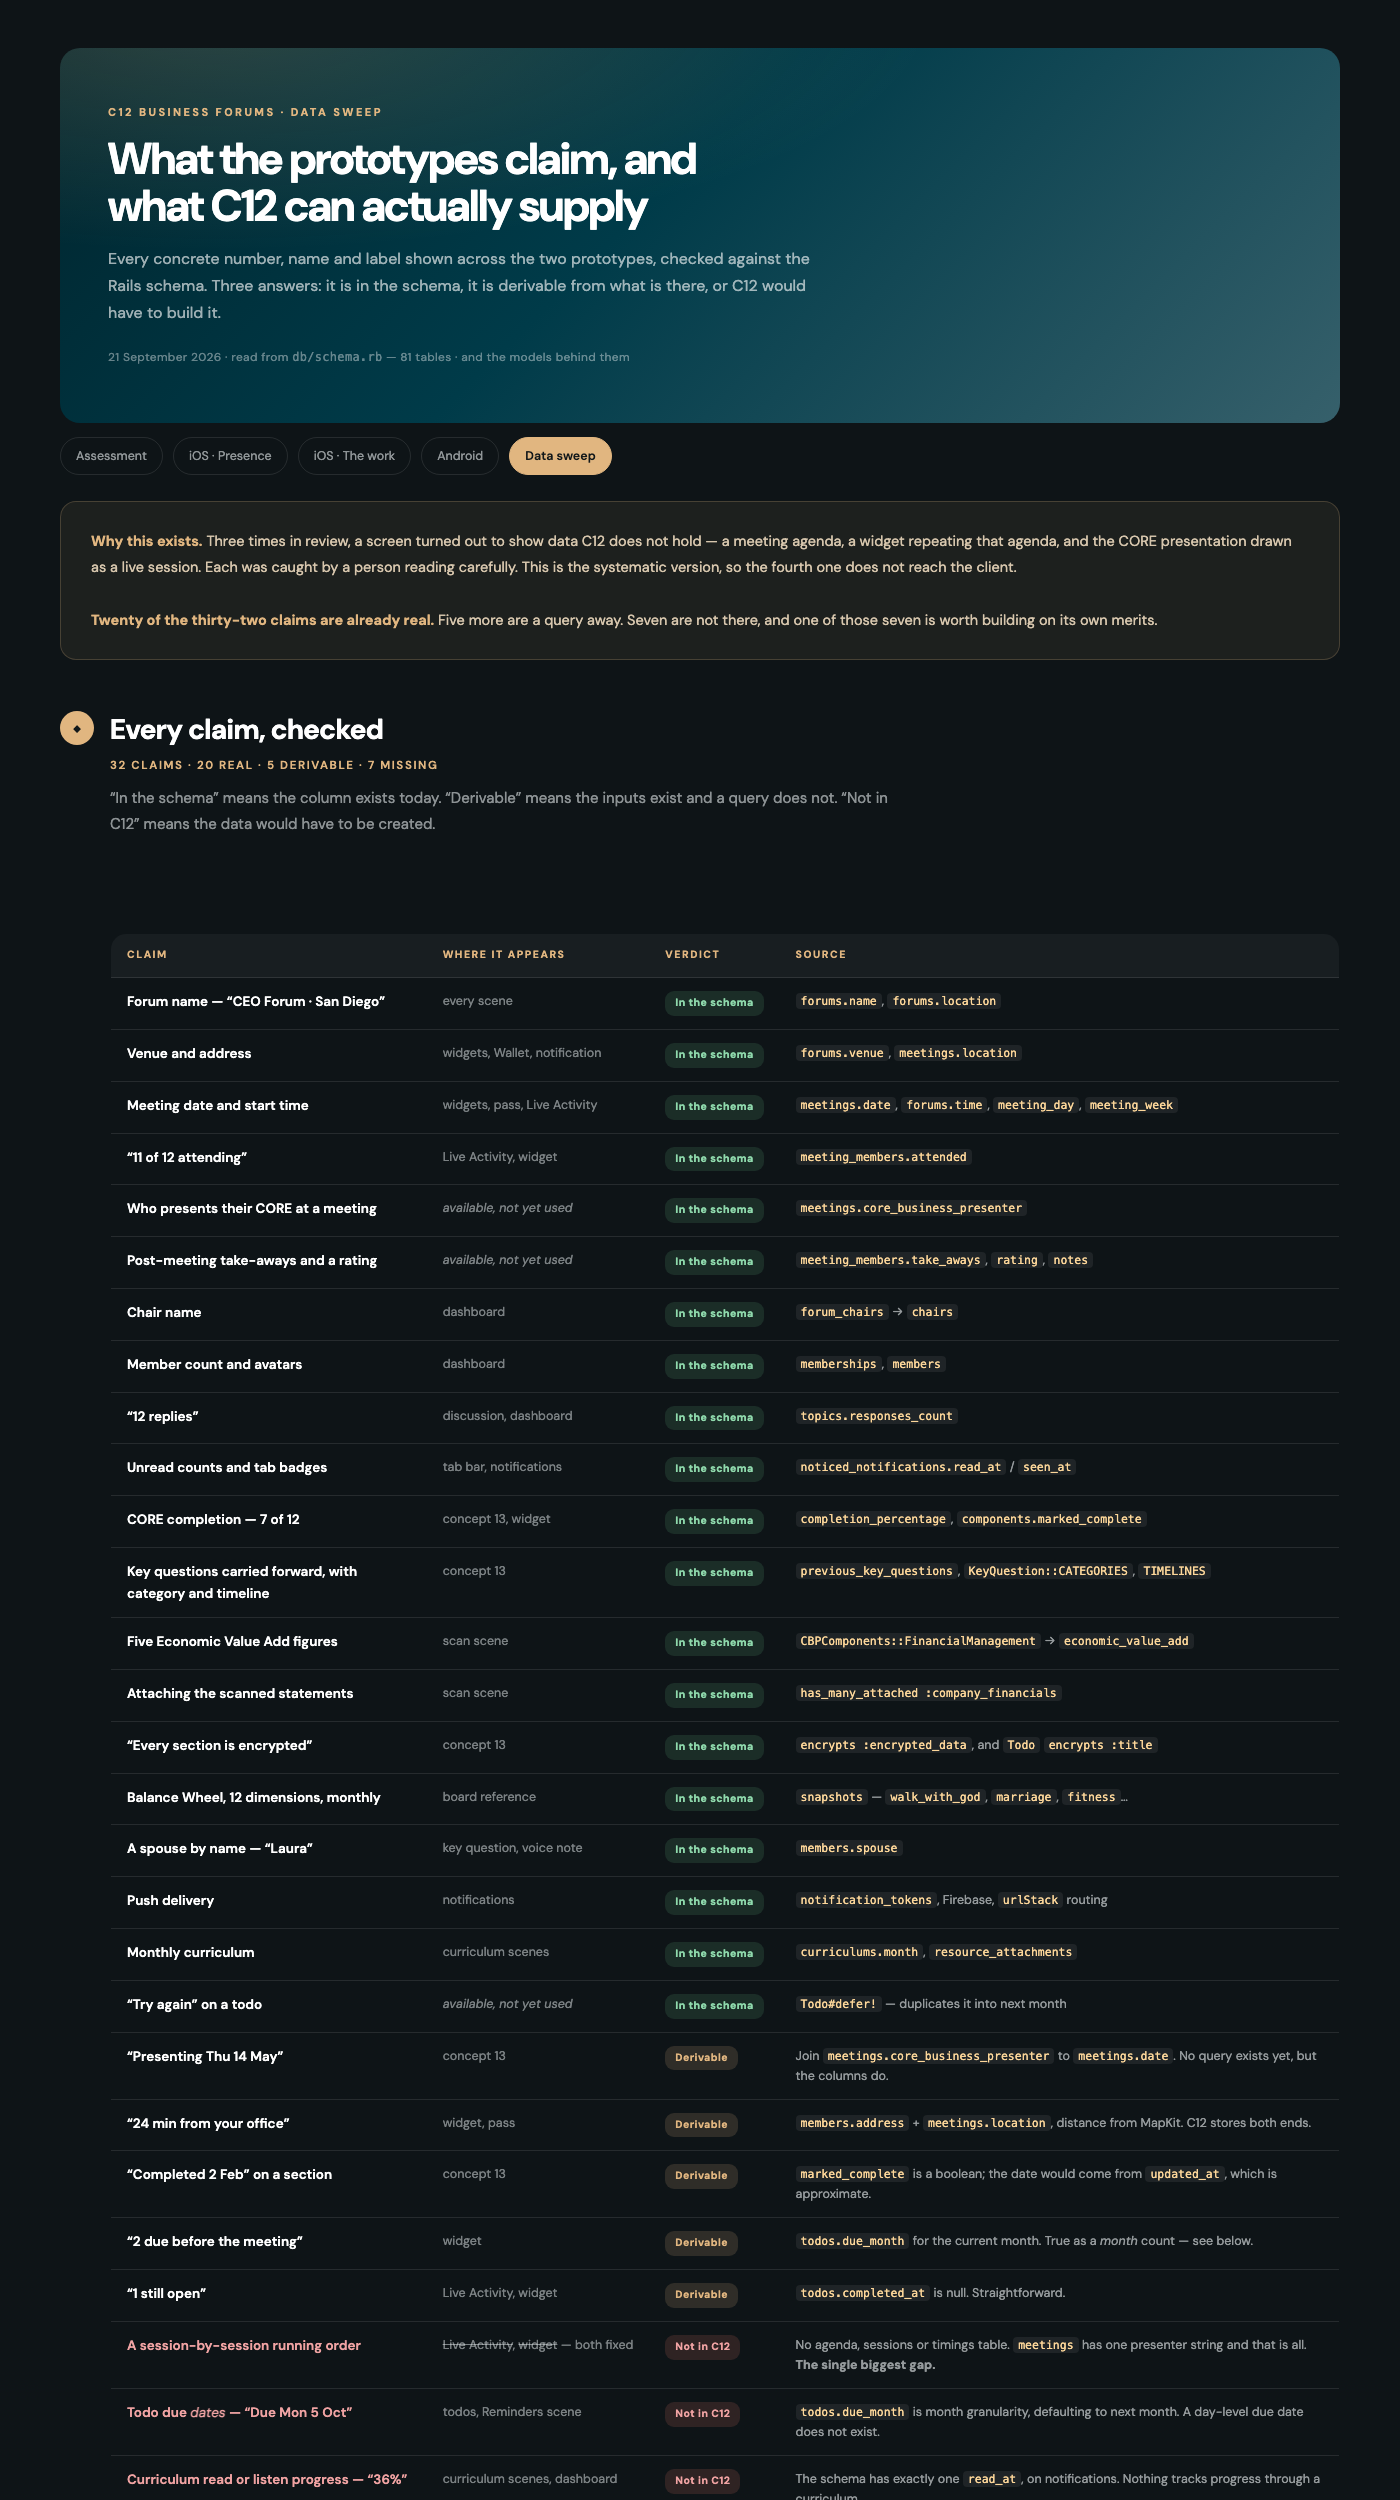Image resolution: width=1400 pixels, height=2500 pixels.
Task: Click the members.address code chip
Action: (x=852, y=2123)
